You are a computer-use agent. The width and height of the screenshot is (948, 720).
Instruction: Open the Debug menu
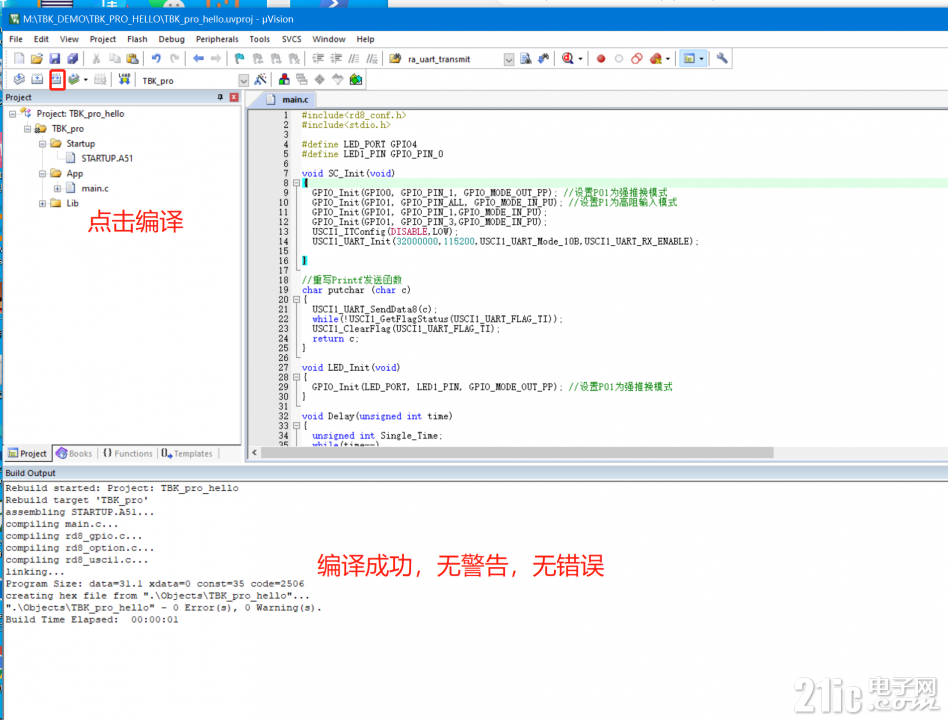coord(172,39)
